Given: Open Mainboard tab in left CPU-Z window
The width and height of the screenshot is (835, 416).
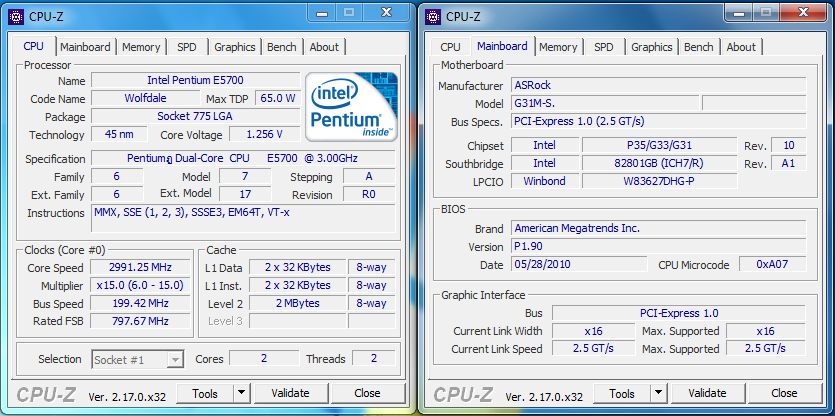Looking at the screenshot, I should (x=85, y=47).
